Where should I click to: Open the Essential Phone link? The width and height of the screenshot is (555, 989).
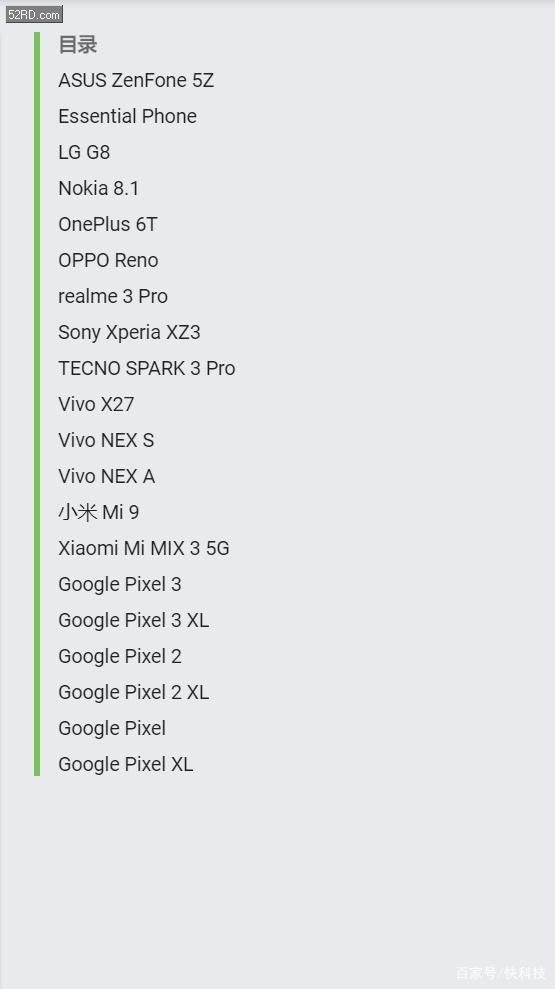click(127, 116)
